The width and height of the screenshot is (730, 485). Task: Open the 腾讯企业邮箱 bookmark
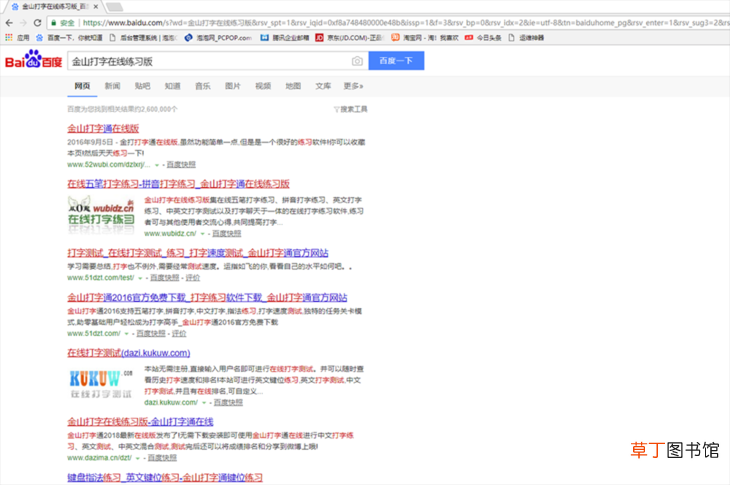pos(284,38)
